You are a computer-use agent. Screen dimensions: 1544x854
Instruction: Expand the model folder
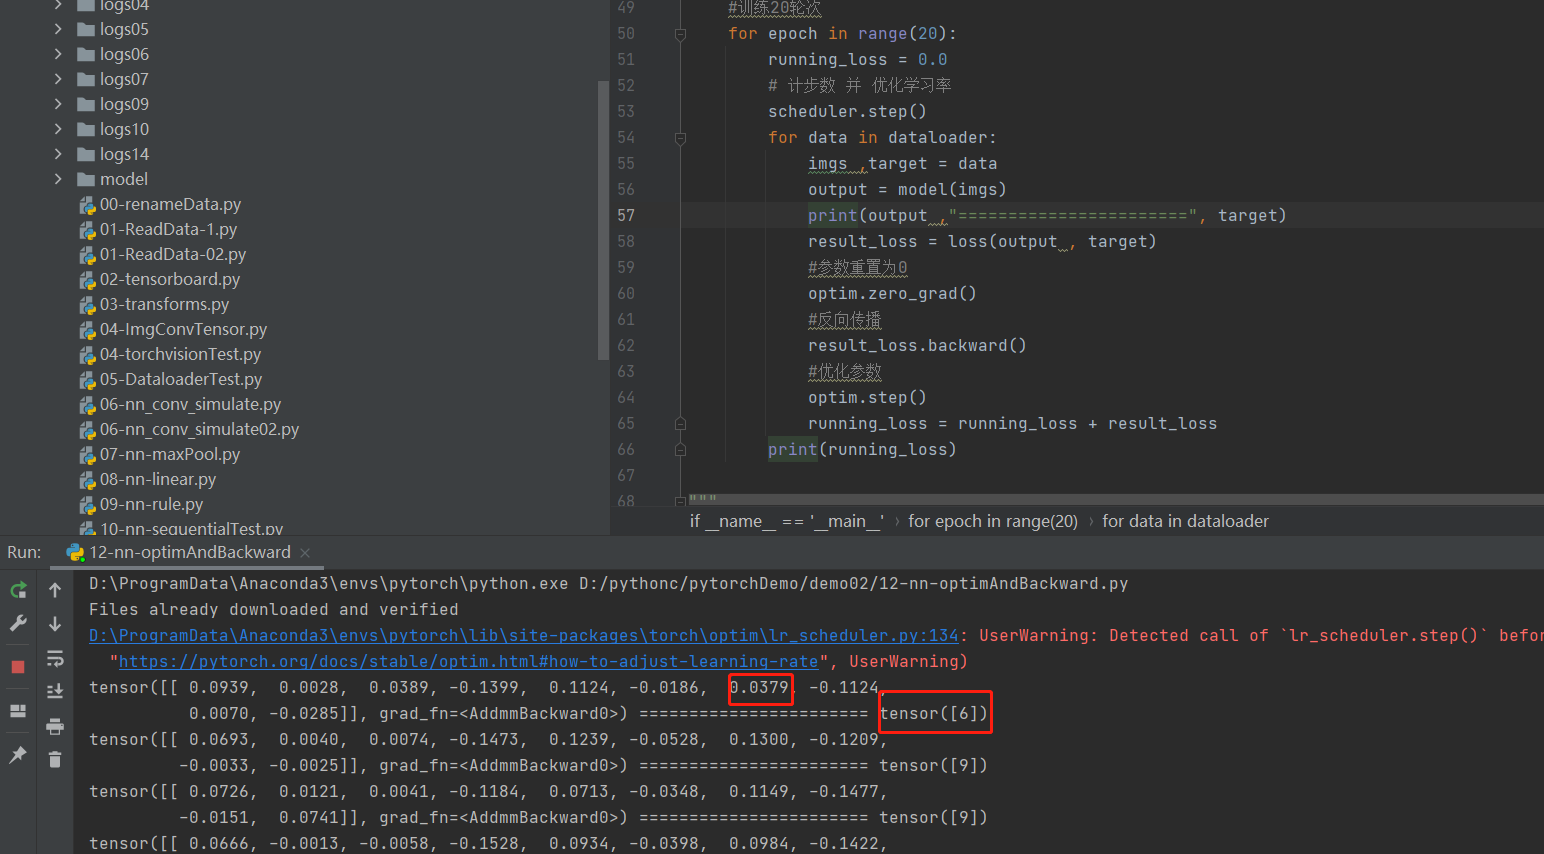(x=58, y=179)
